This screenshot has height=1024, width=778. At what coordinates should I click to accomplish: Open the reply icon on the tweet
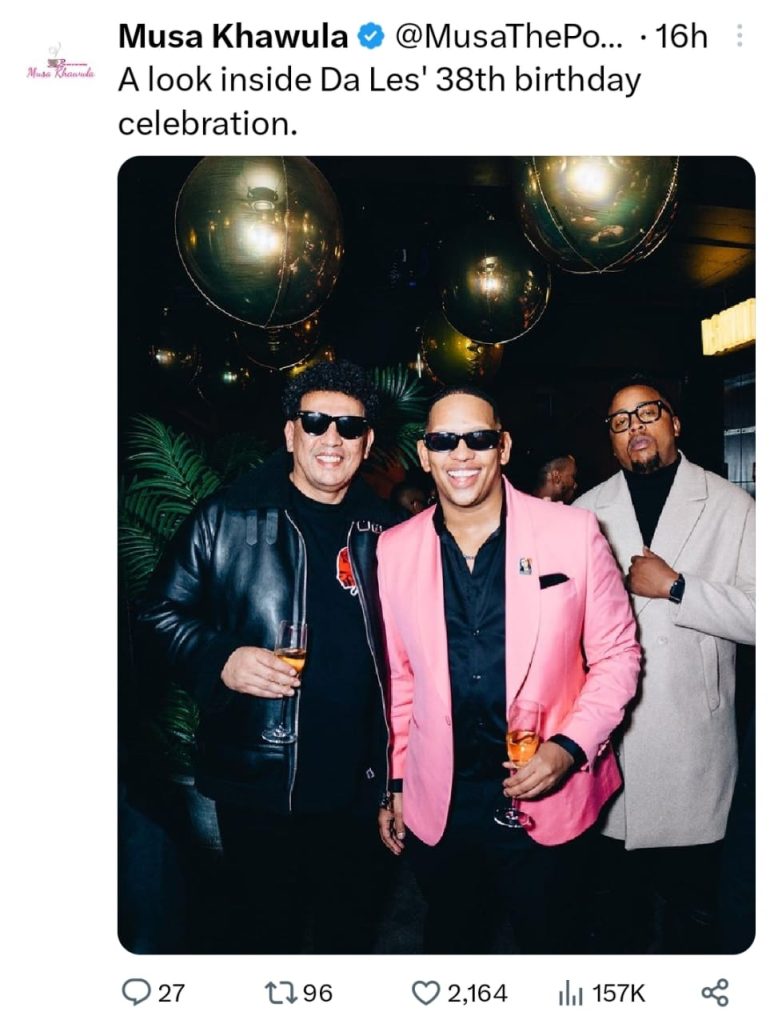pyautogui.click(x=136, y=992)
